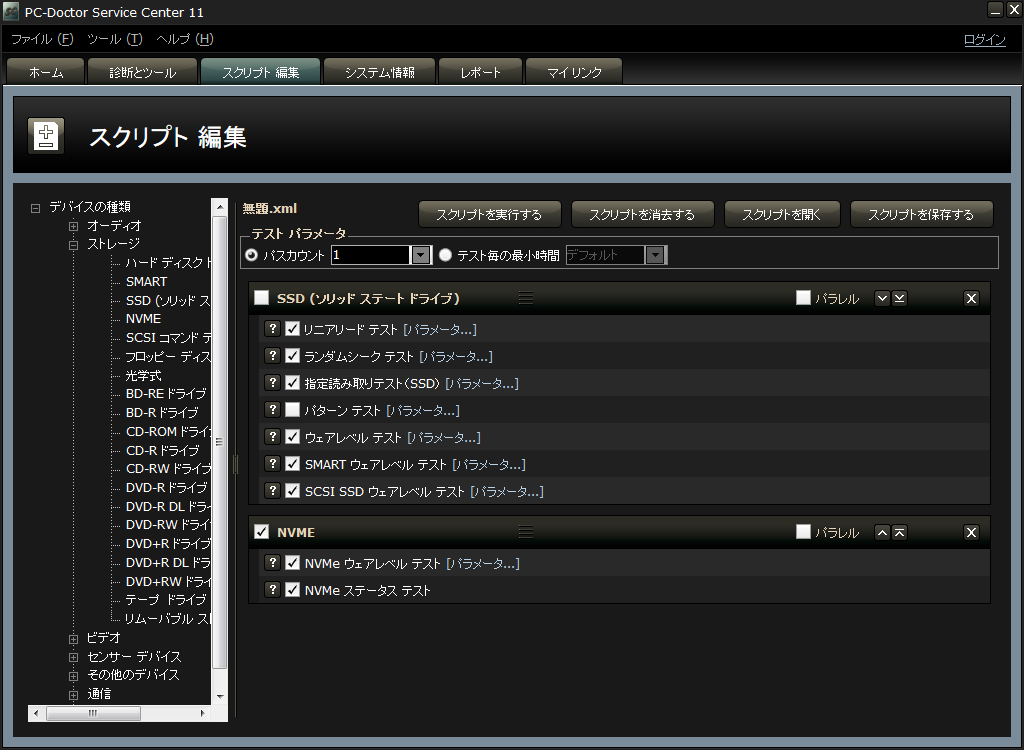The height and width of the screenshot is (750, 1024).
Task: Expand the 通信 tree node
Action: (73, 694)
